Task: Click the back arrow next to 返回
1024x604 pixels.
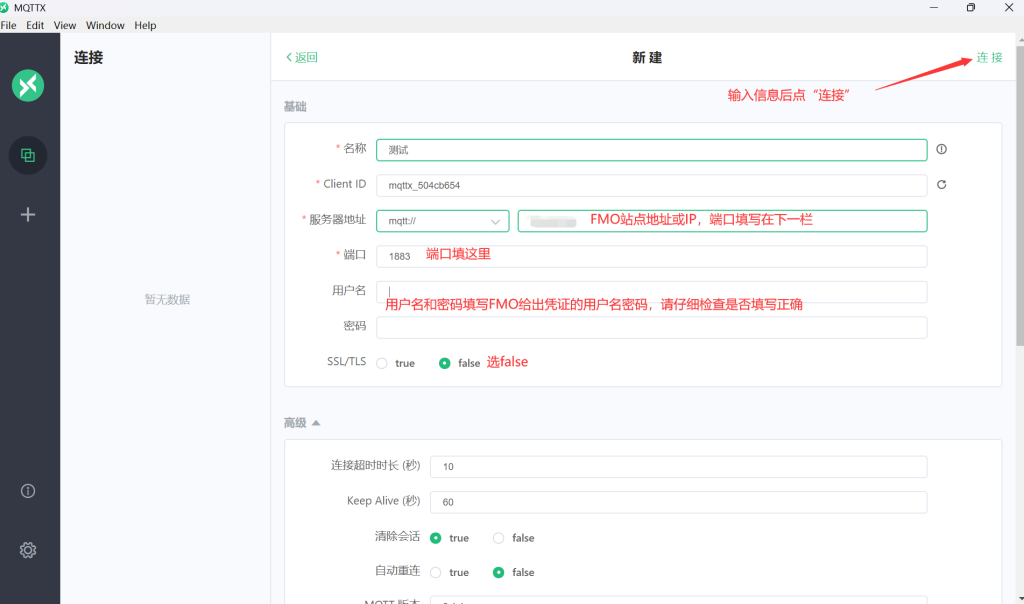Action: 290,58
